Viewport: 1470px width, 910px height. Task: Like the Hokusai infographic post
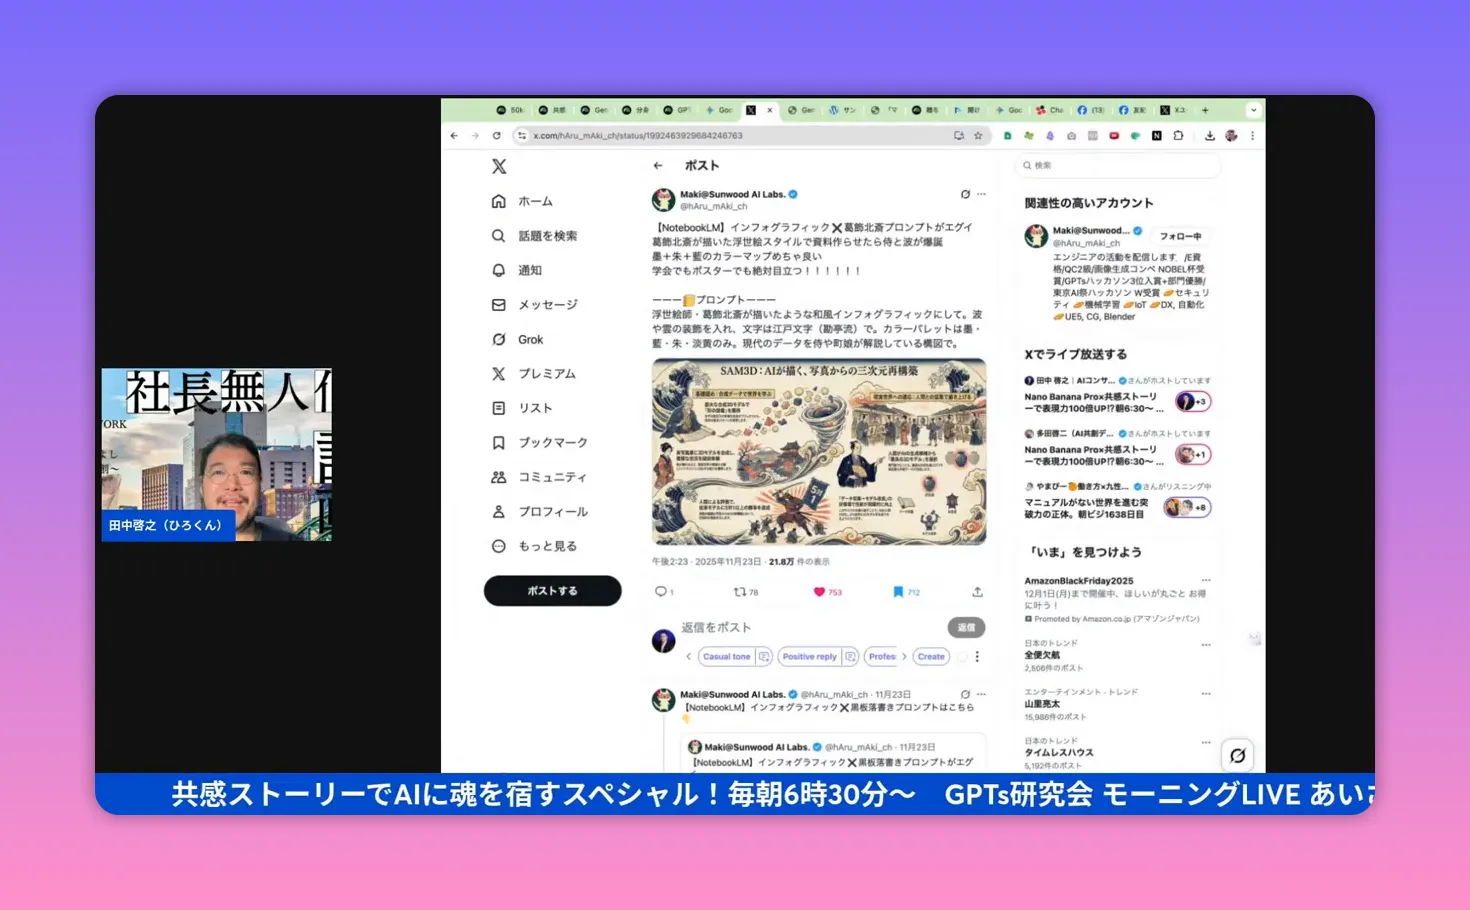817,591
